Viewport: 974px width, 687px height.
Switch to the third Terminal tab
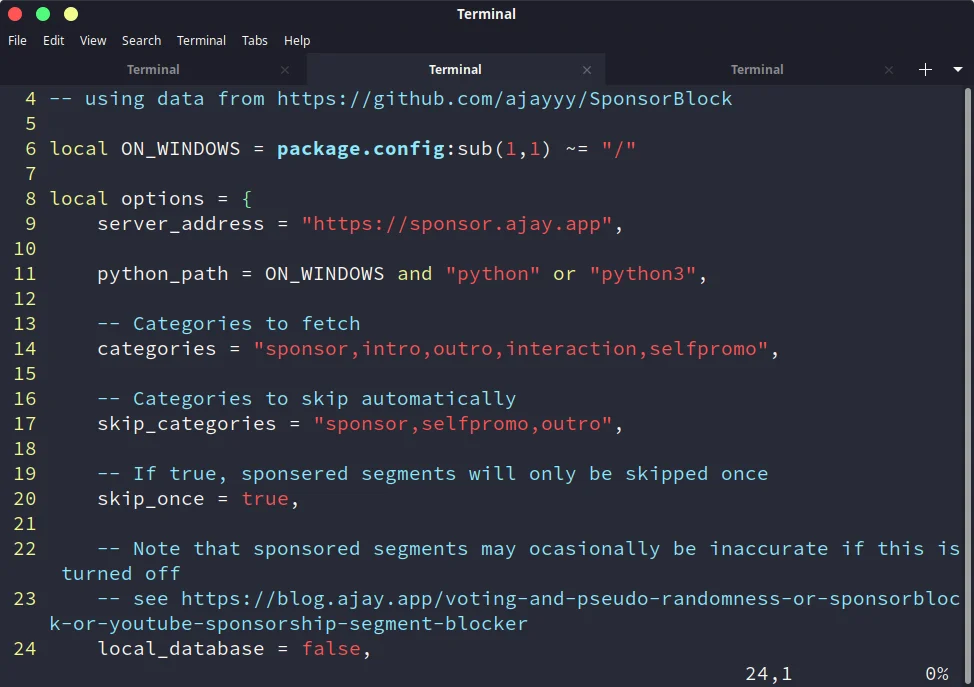[x=756, y=69]
